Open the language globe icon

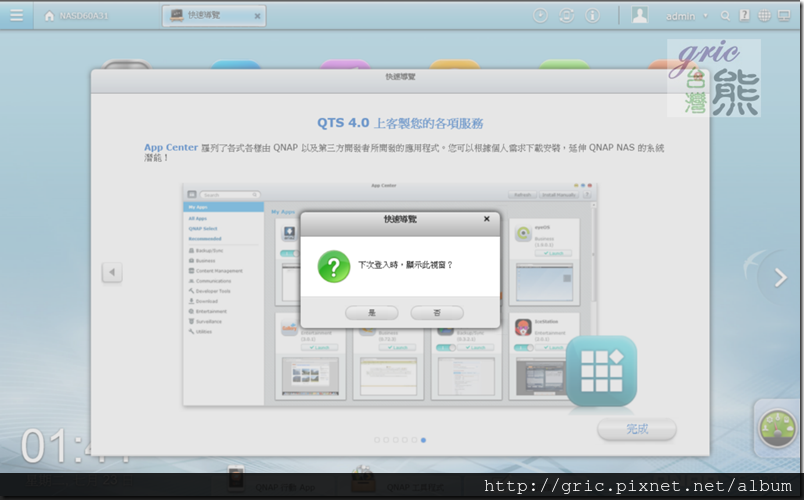point(764,15)
